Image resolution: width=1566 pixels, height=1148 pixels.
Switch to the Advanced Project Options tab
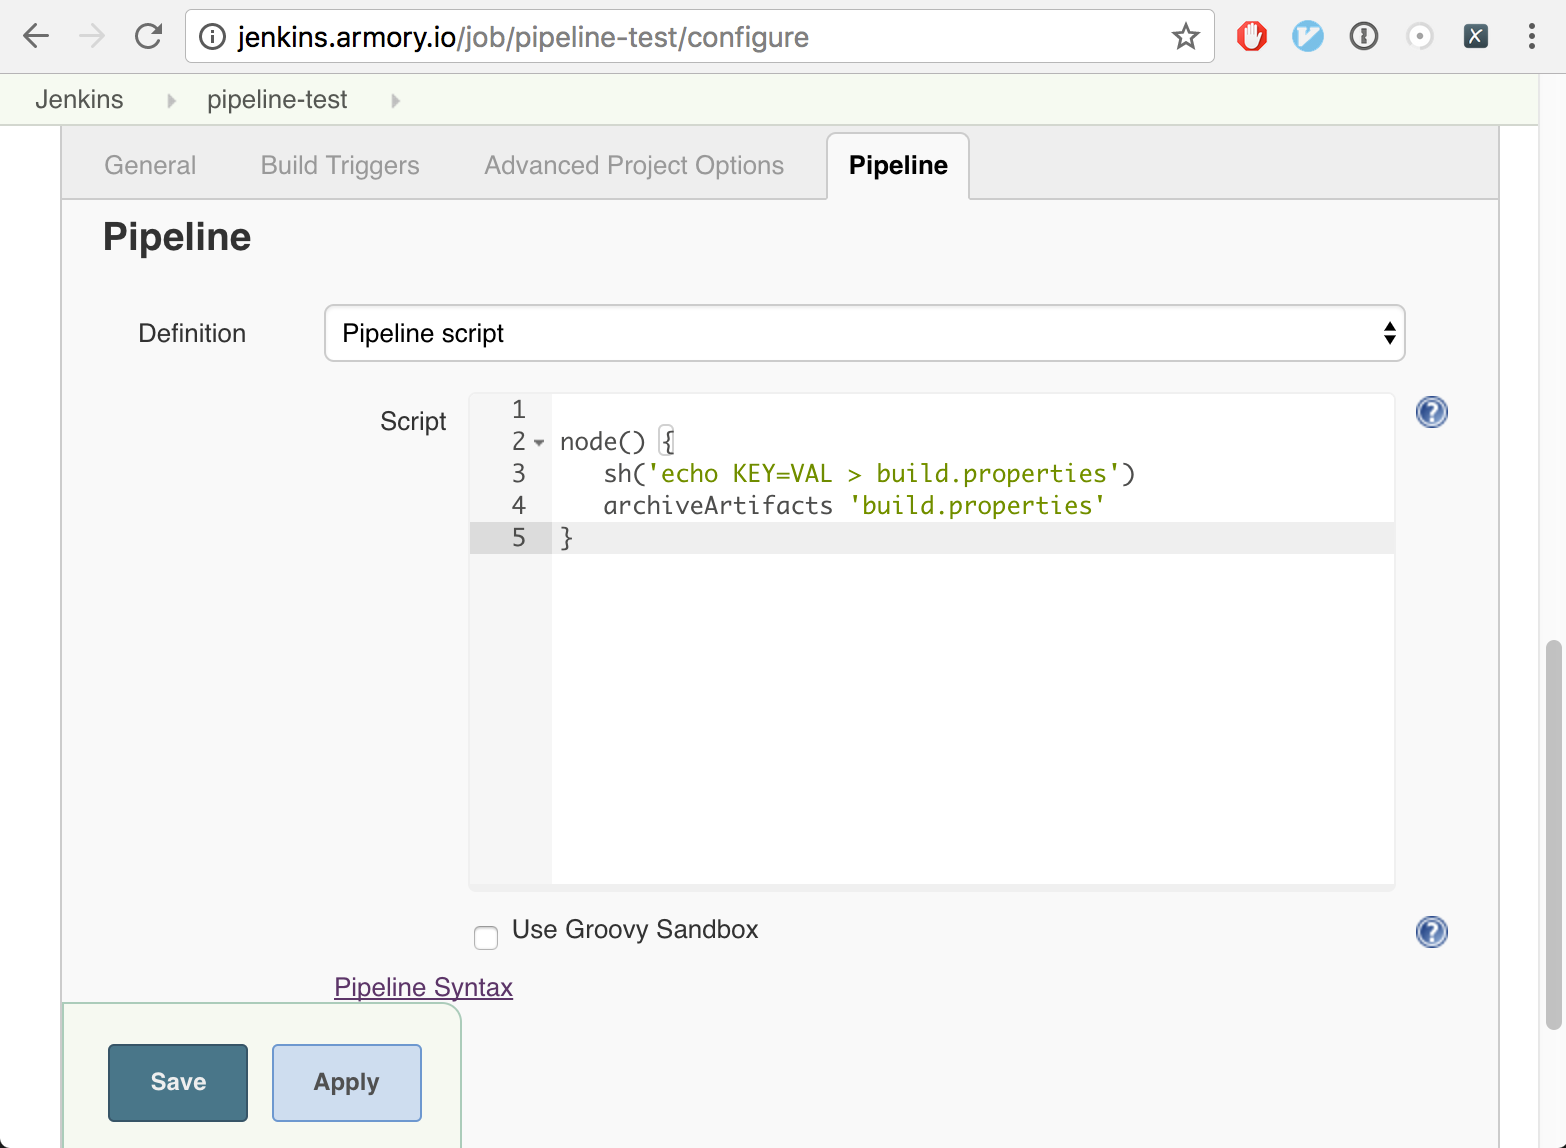pyautogui.click(x=634, y=165)
